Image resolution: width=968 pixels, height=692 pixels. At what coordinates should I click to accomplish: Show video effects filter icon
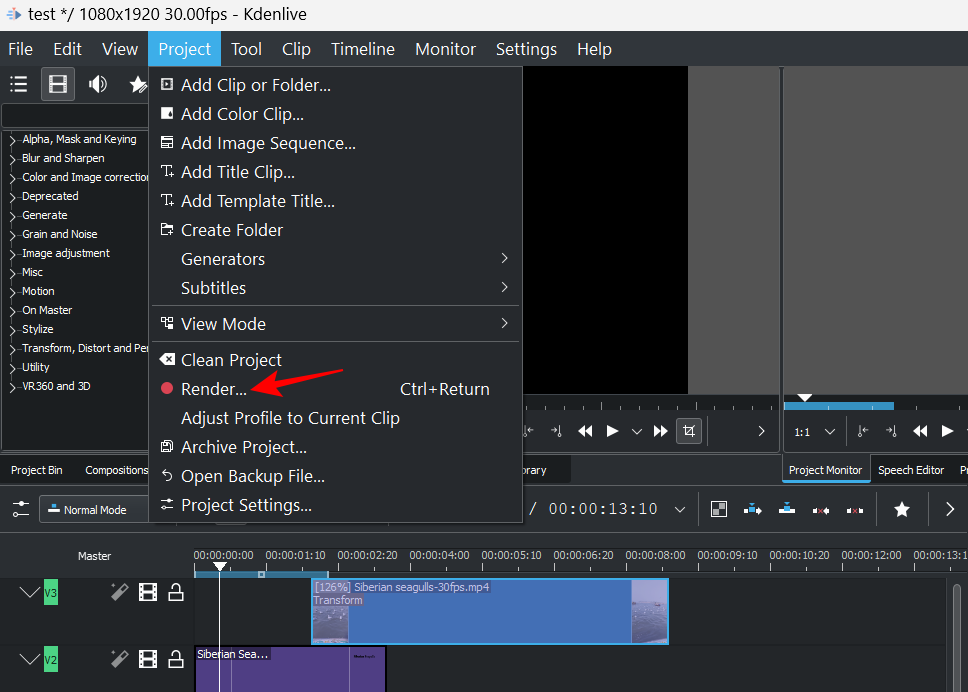point(58,84)
